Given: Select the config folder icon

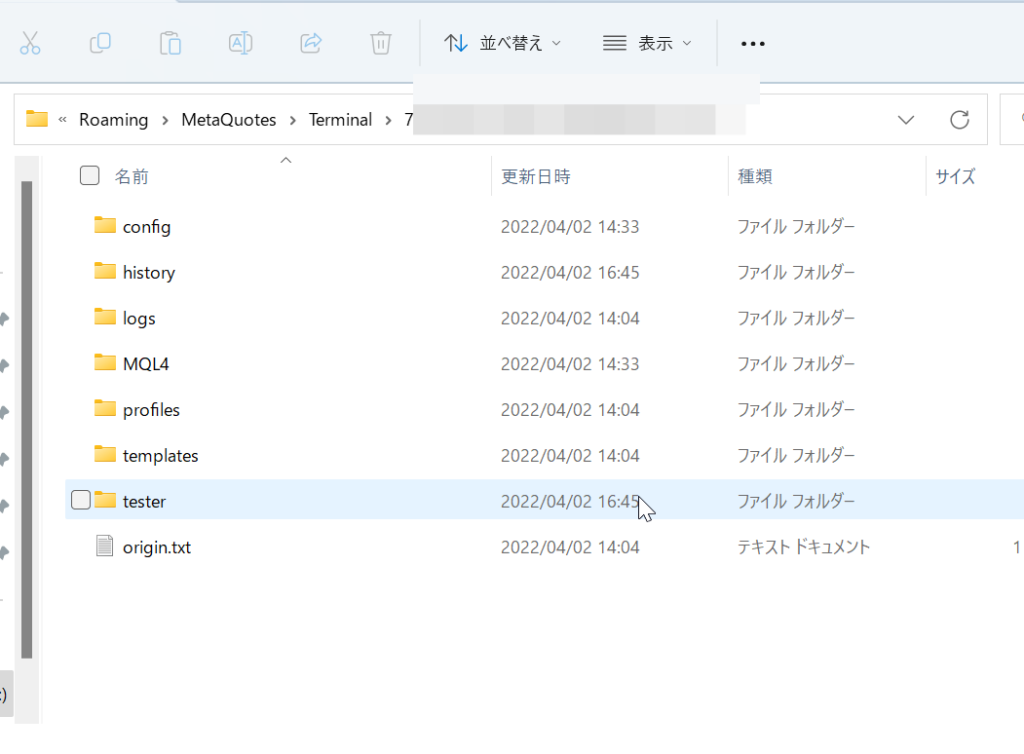Looking at the screenshot, I should pos(104,225).
